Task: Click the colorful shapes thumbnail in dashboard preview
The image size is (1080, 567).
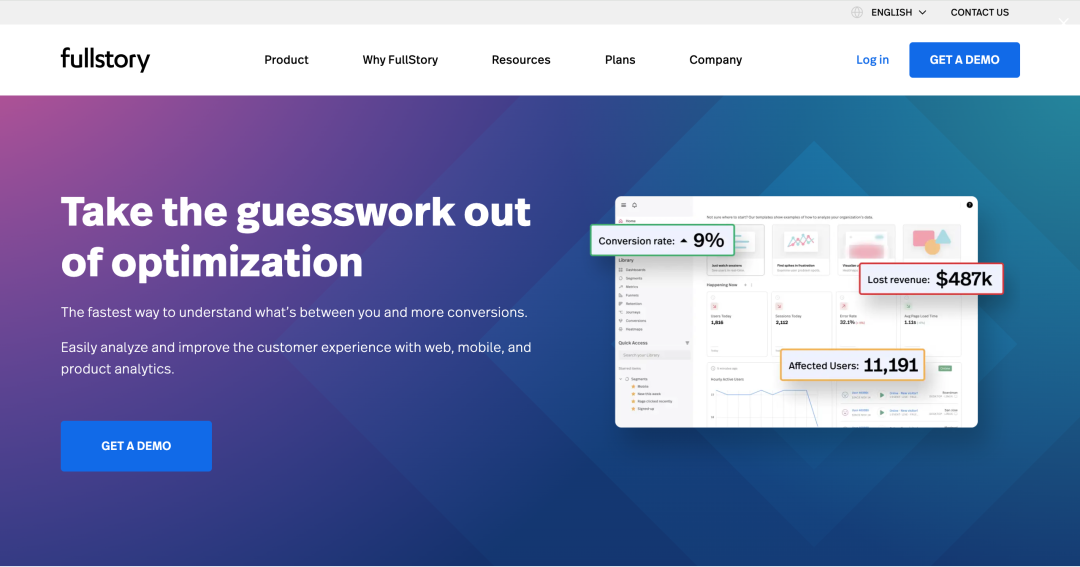Action: [931, 242]
